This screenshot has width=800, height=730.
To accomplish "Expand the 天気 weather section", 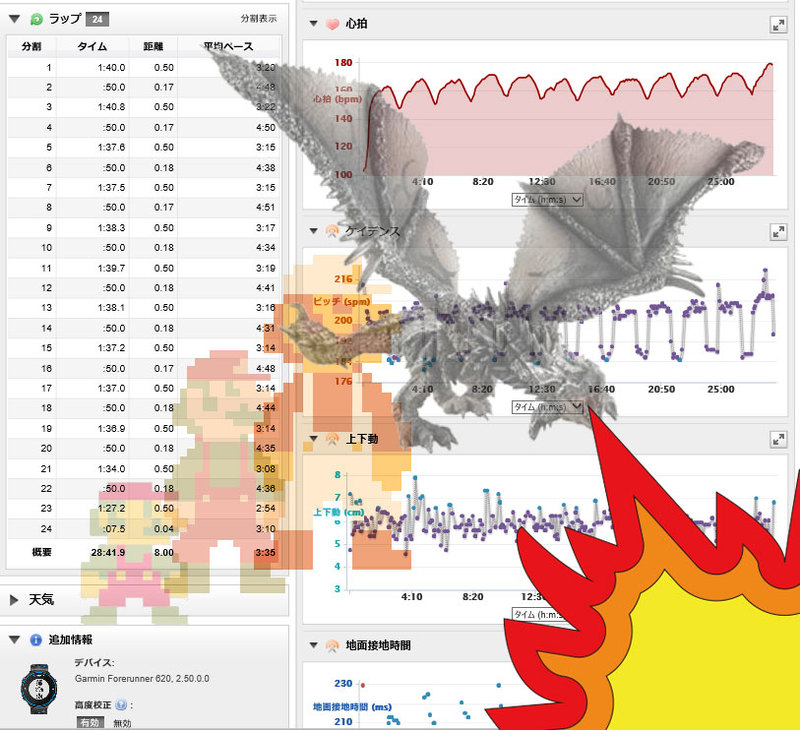I will click(x=15, y=600).
